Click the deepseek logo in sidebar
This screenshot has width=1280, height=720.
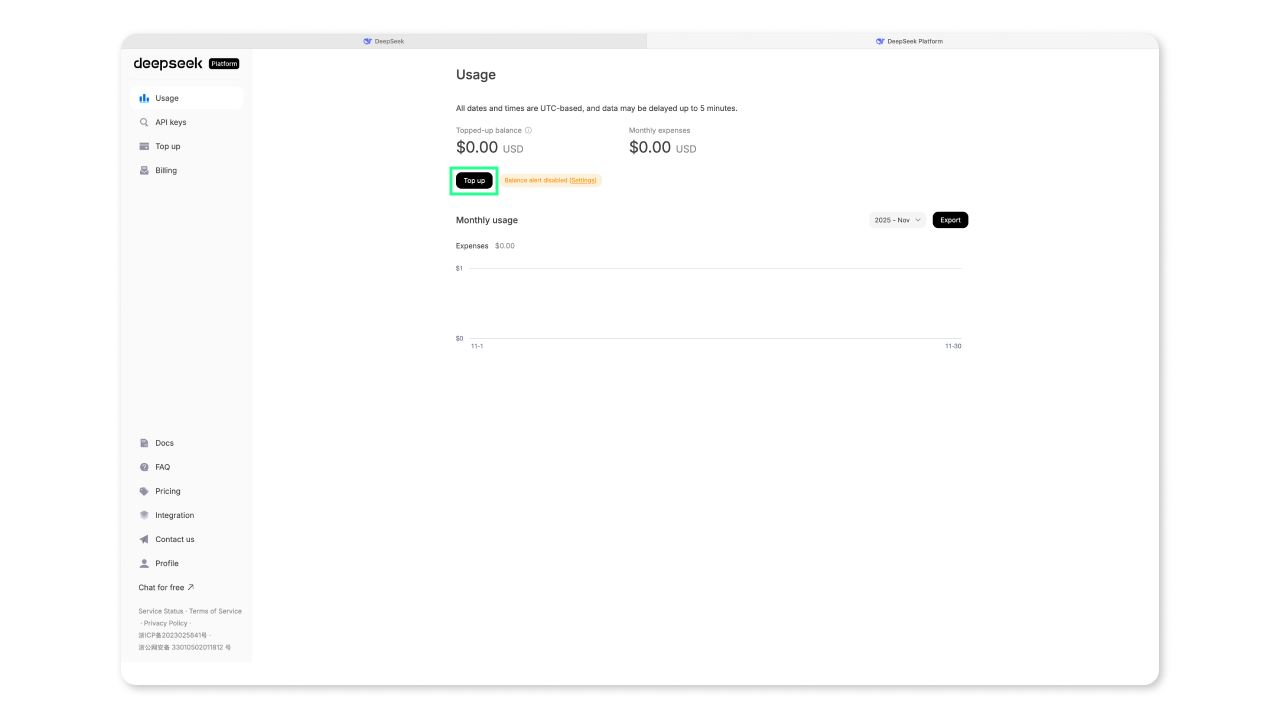[168, 63]
